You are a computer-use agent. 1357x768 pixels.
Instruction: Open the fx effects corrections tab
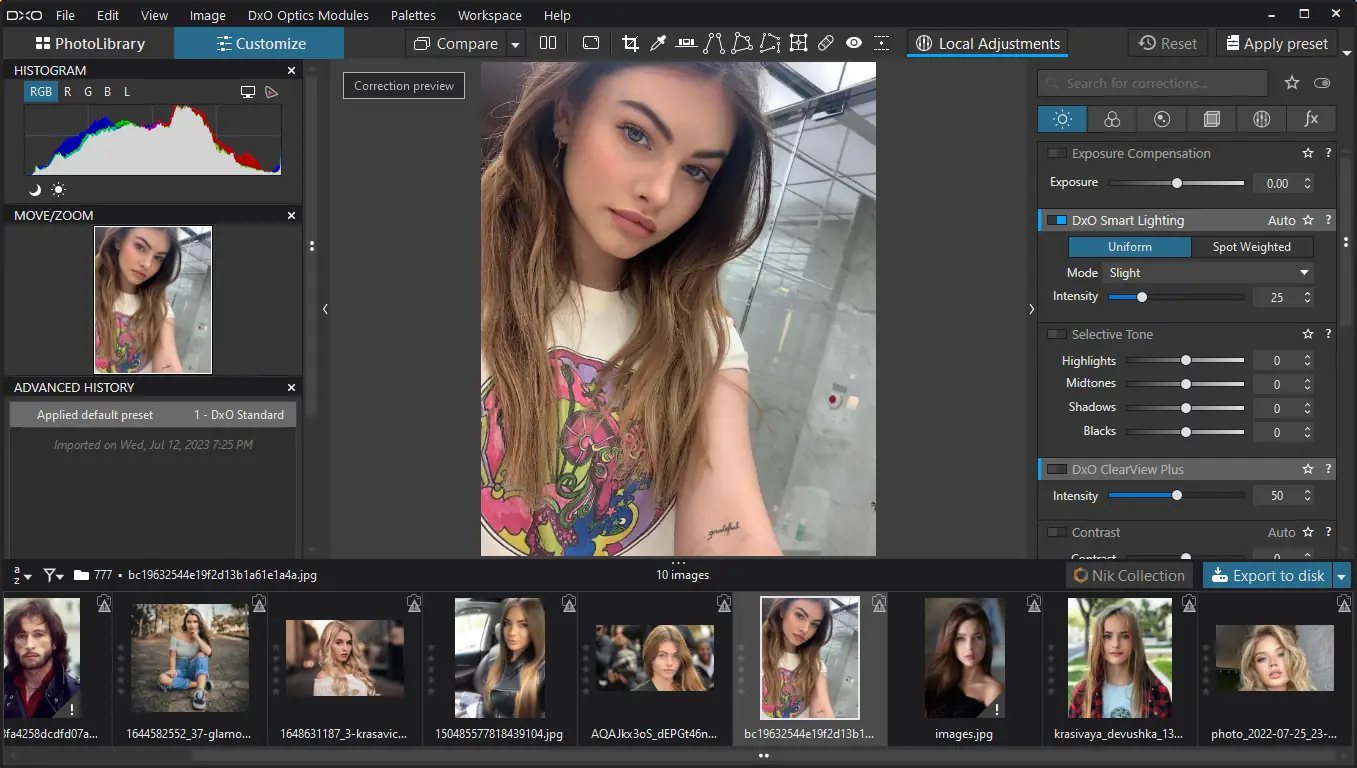point(1311,119)
